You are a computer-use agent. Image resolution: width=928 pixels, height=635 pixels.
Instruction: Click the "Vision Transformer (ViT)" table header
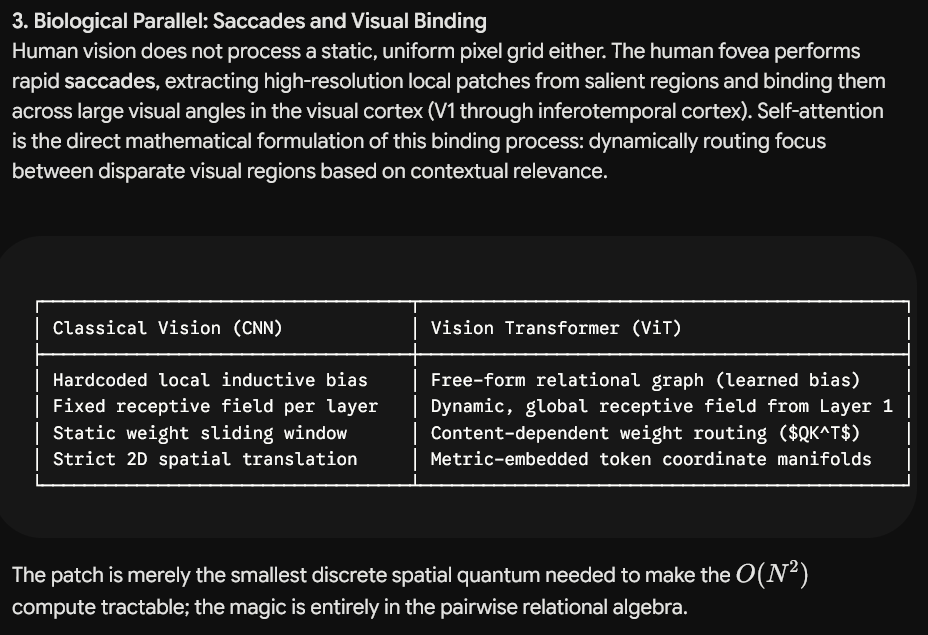tap(556, 328)
